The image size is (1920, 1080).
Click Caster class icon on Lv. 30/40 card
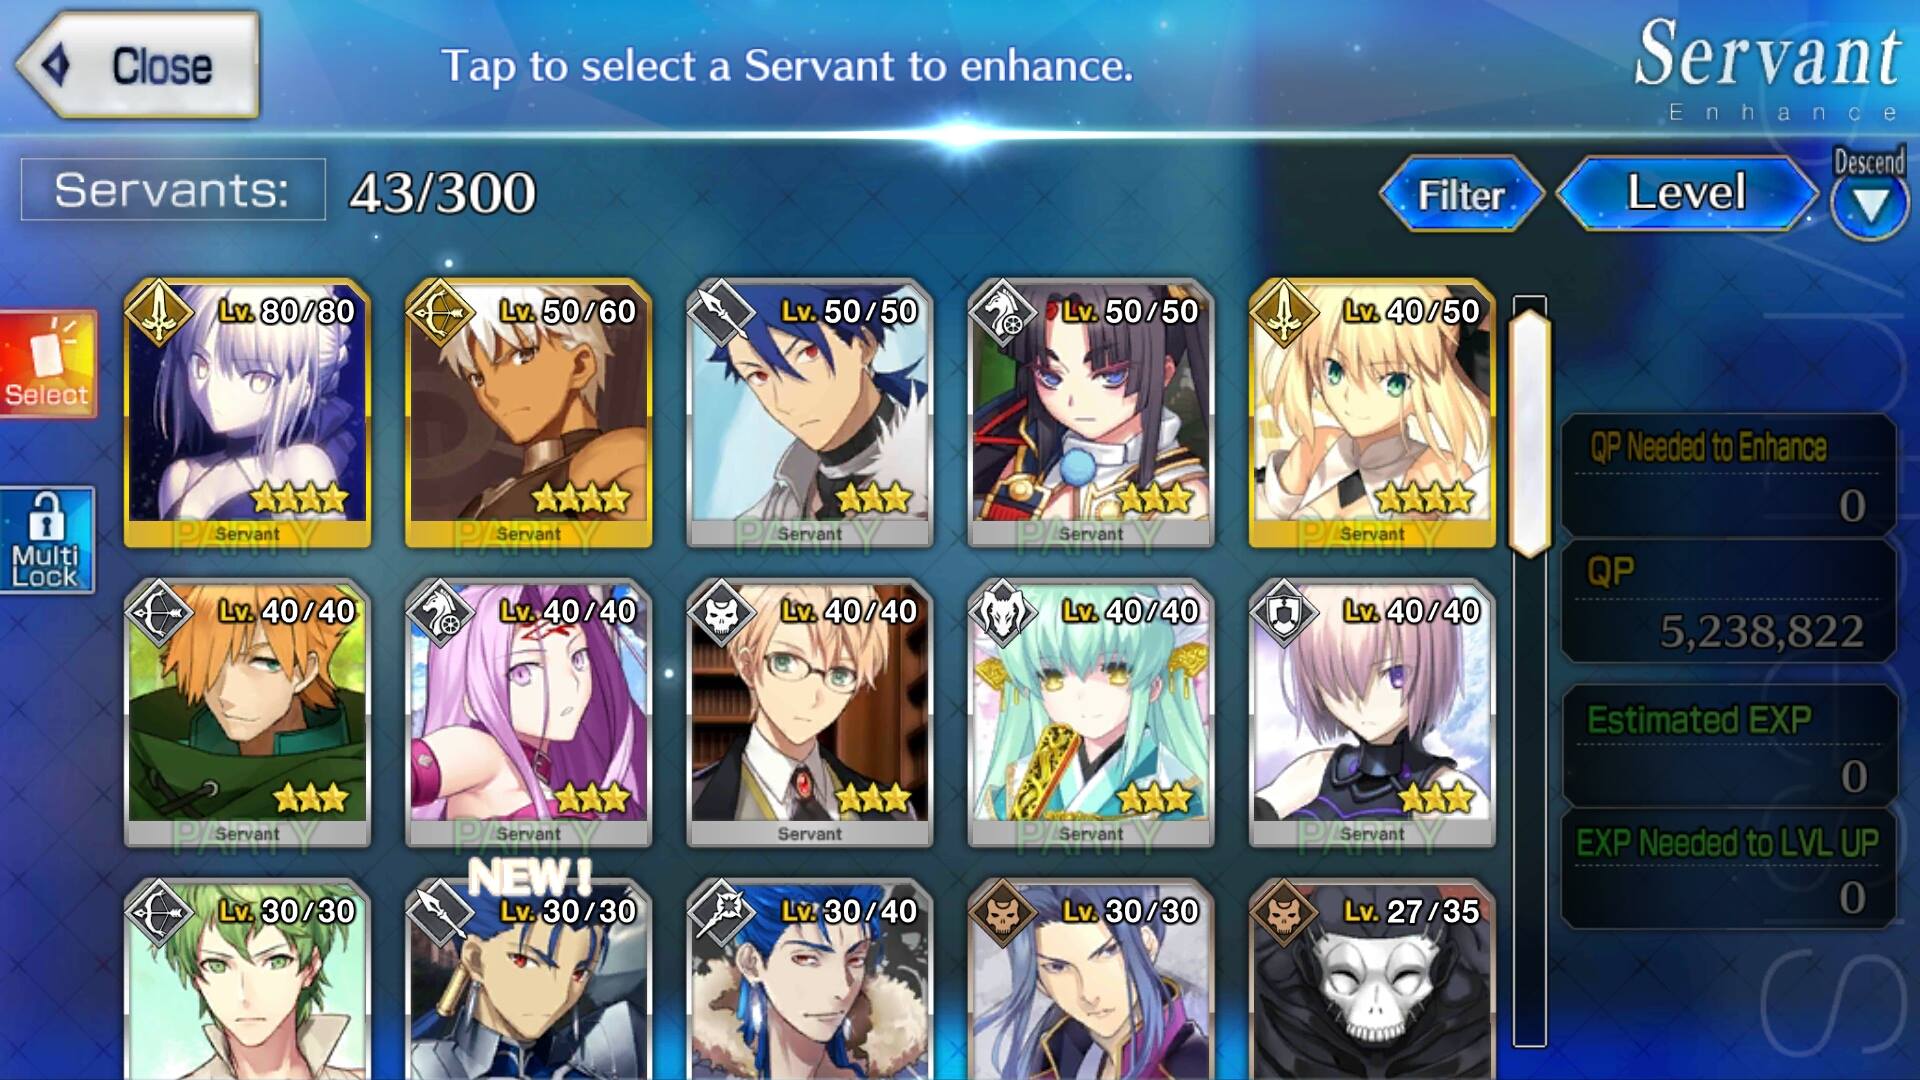721,912
